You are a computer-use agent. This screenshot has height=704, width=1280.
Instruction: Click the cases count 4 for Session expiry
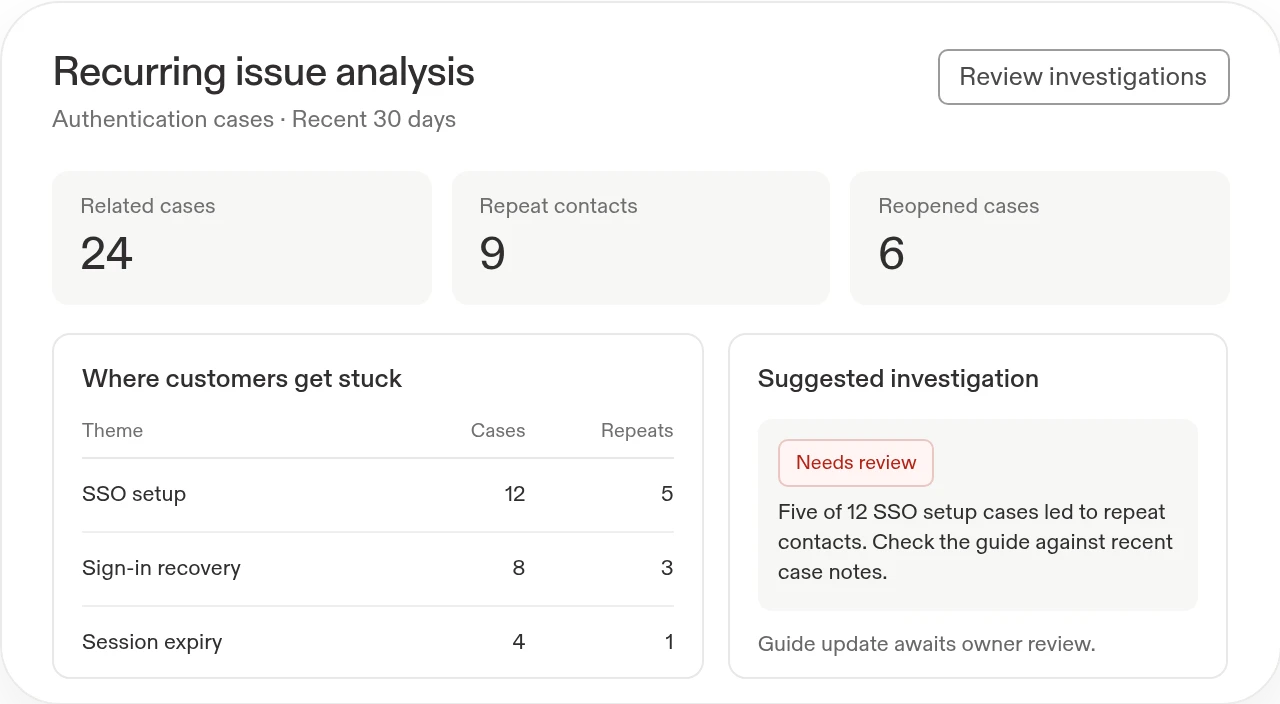pyautogui.click(x=518, y=642)
